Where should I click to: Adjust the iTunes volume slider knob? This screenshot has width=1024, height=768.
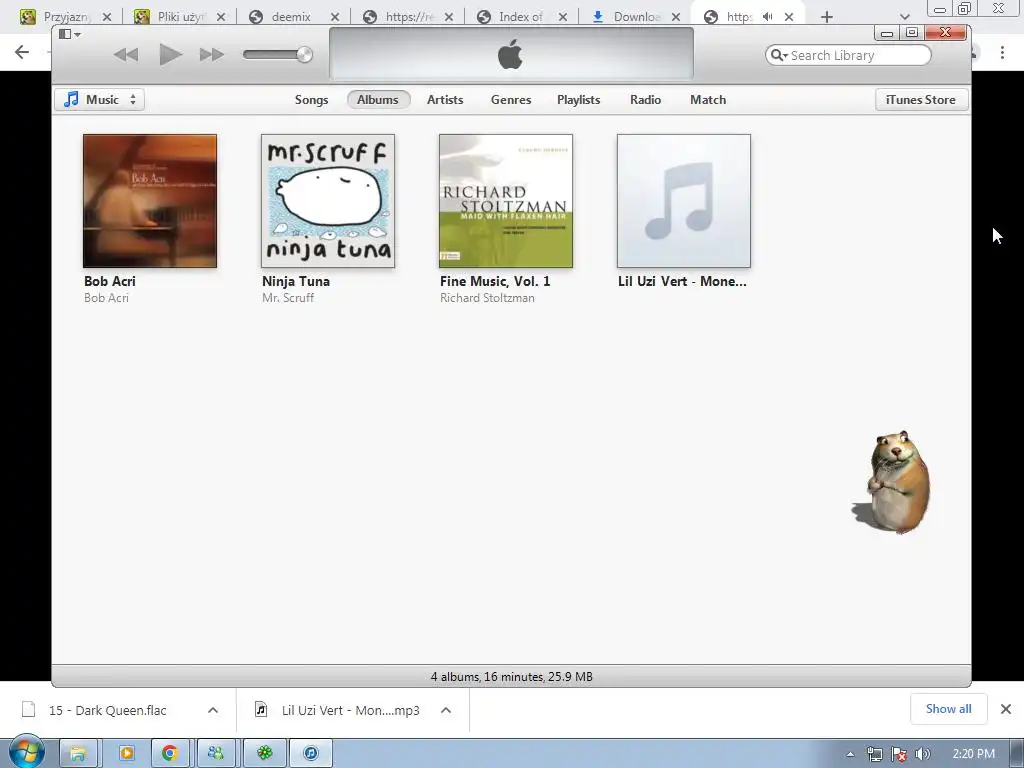click(304, 55)
